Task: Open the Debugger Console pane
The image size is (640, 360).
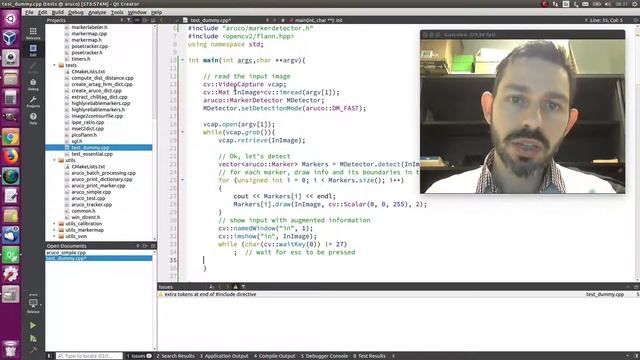Action: pos(324,356)
